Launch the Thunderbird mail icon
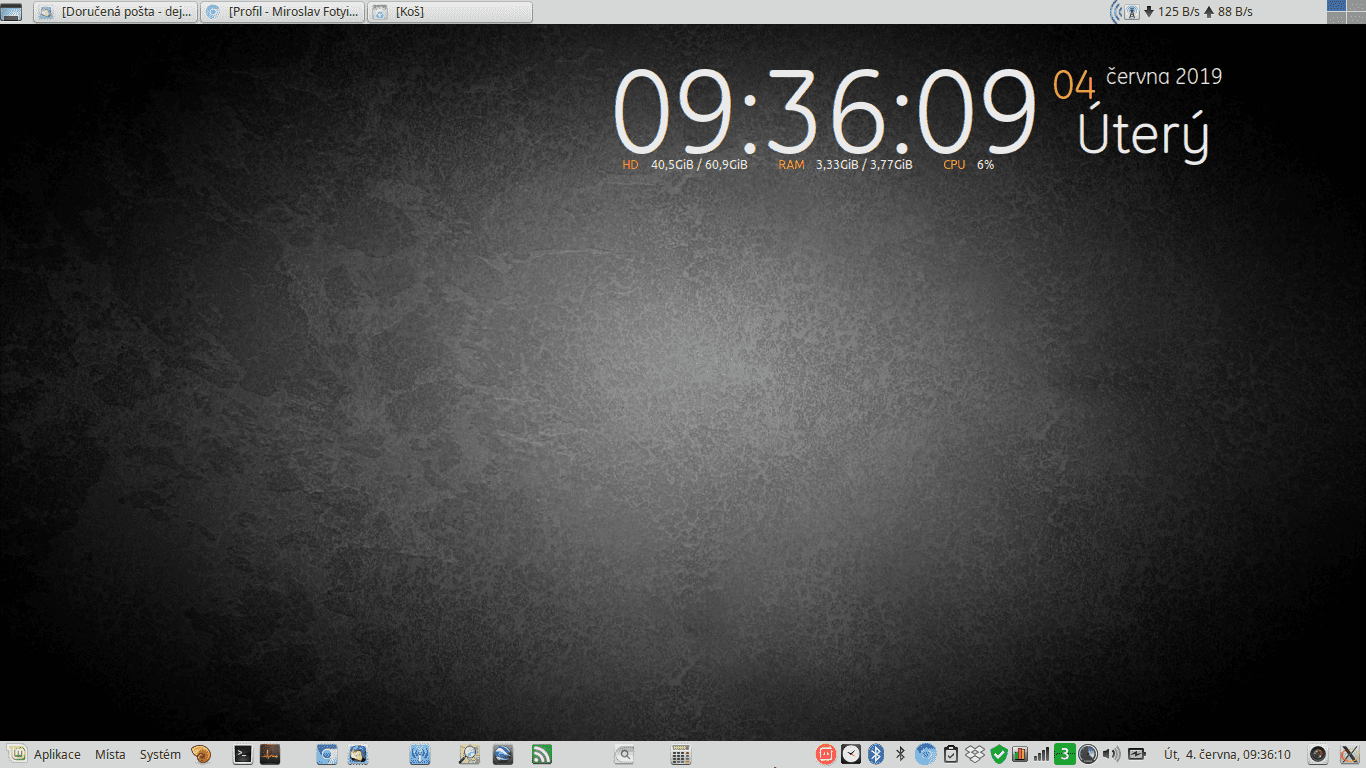 pos(357,754)
